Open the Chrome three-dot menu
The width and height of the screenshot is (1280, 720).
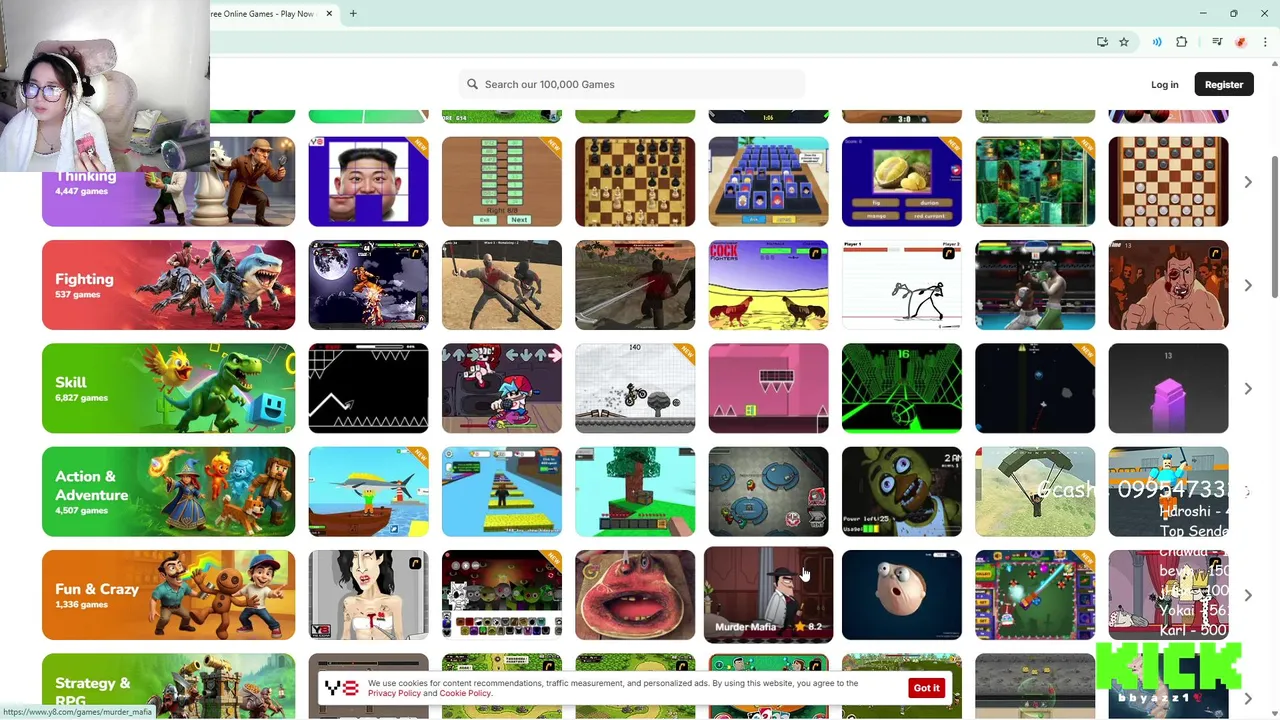(1265, 42)
